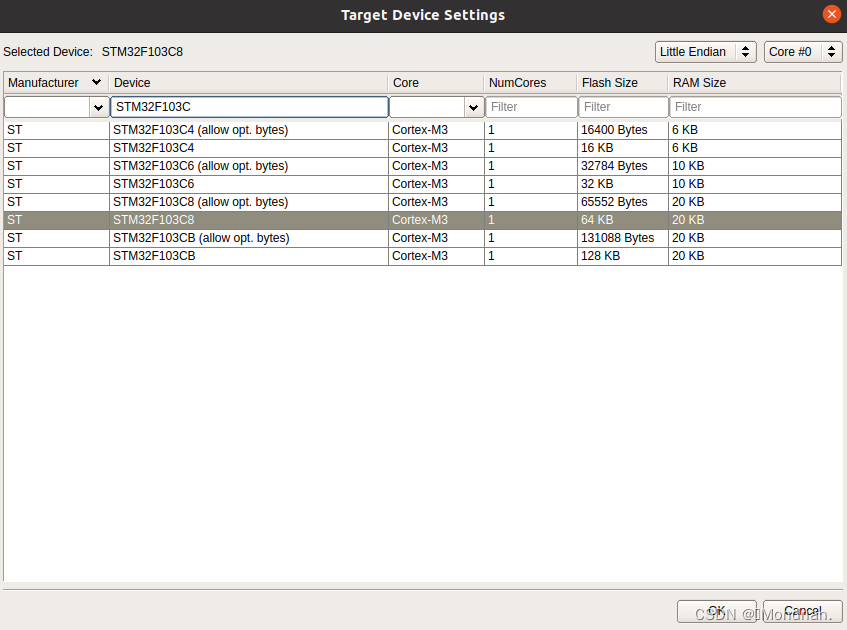Screen dimensions: 847x630
Task: Open the Little Endian dropdown
Action: pyautogui.click(x=705, y=52)
